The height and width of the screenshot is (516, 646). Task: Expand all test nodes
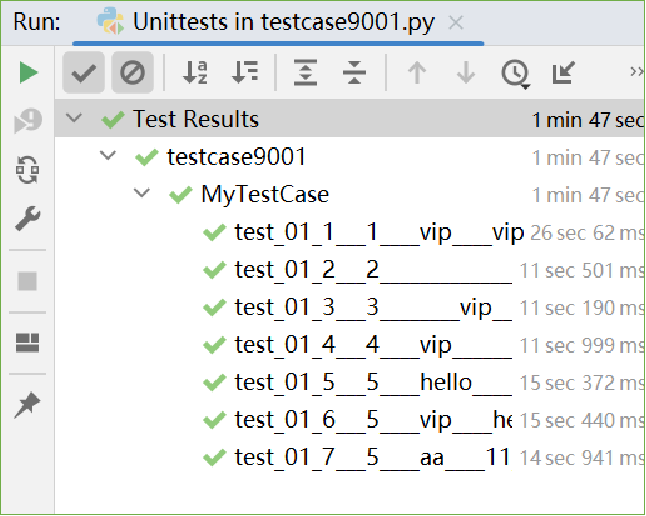tap(305, 72)
